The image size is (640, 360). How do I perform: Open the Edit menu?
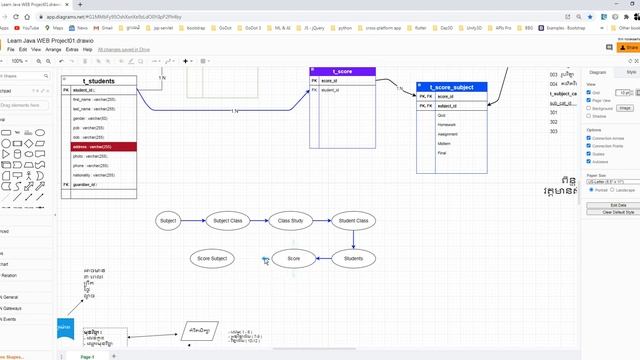23,49
